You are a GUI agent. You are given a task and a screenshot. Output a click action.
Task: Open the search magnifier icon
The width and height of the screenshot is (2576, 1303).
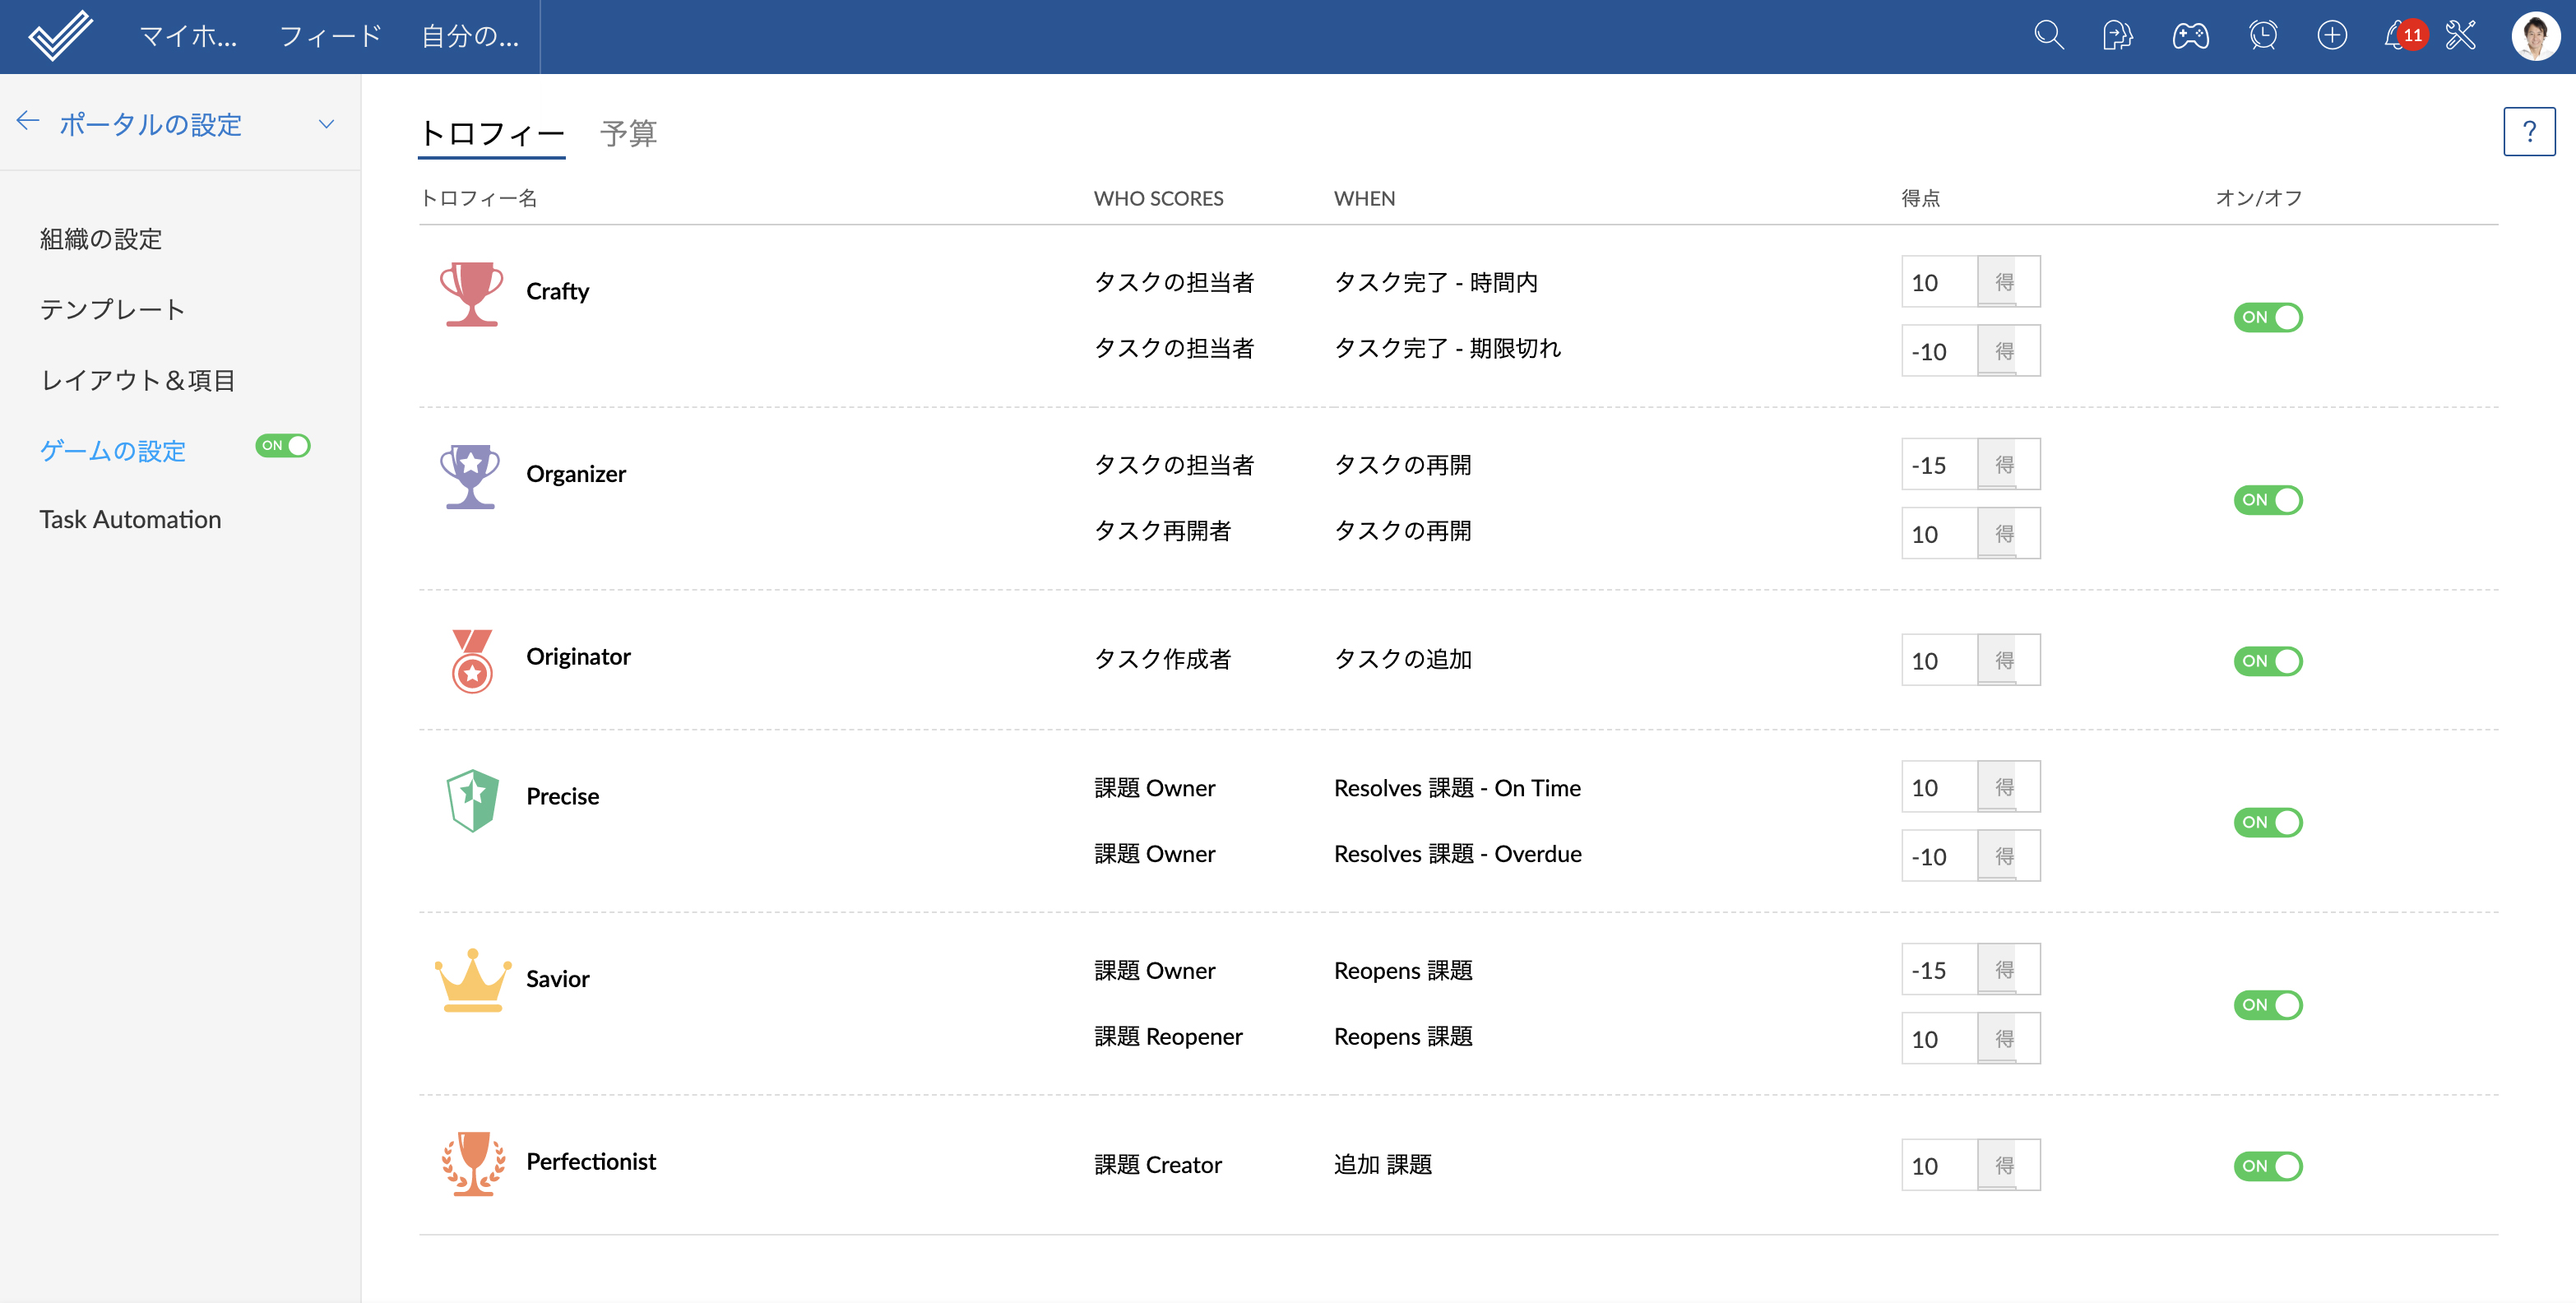coord(2048,36)
